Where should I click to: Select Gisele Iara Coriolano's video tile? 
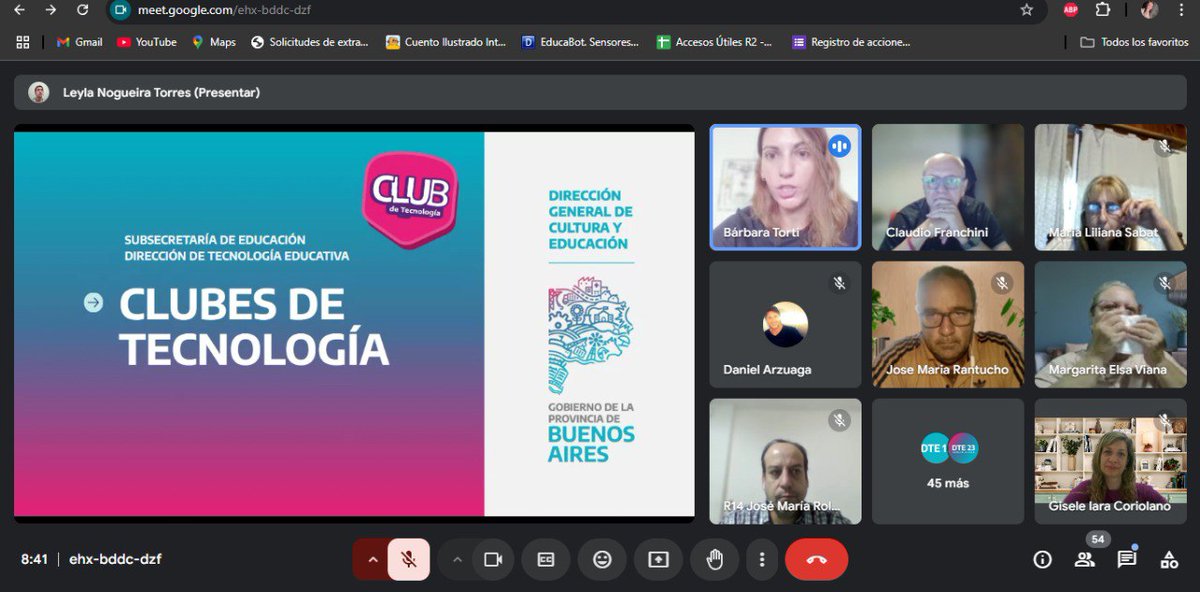coord(1111,461)
